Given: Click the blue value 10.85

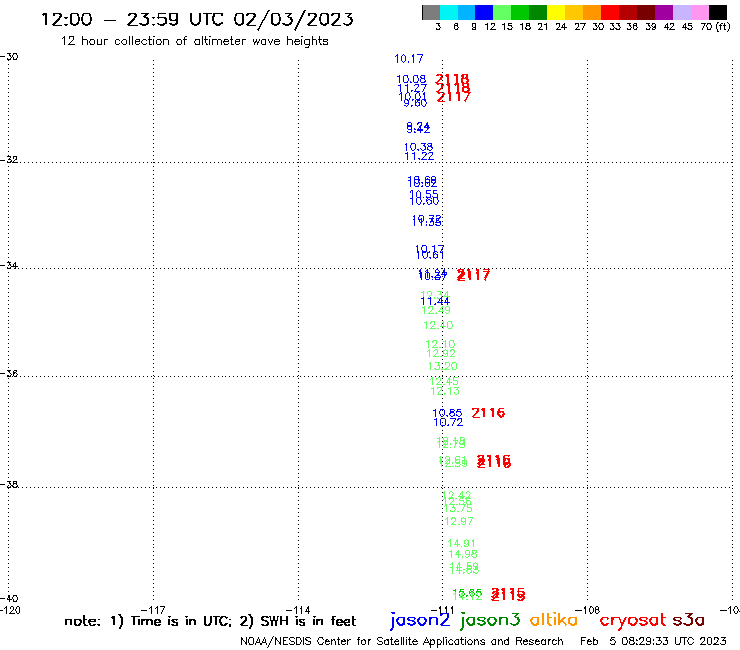Looking at the screenshot, I should tap(447, 413).
